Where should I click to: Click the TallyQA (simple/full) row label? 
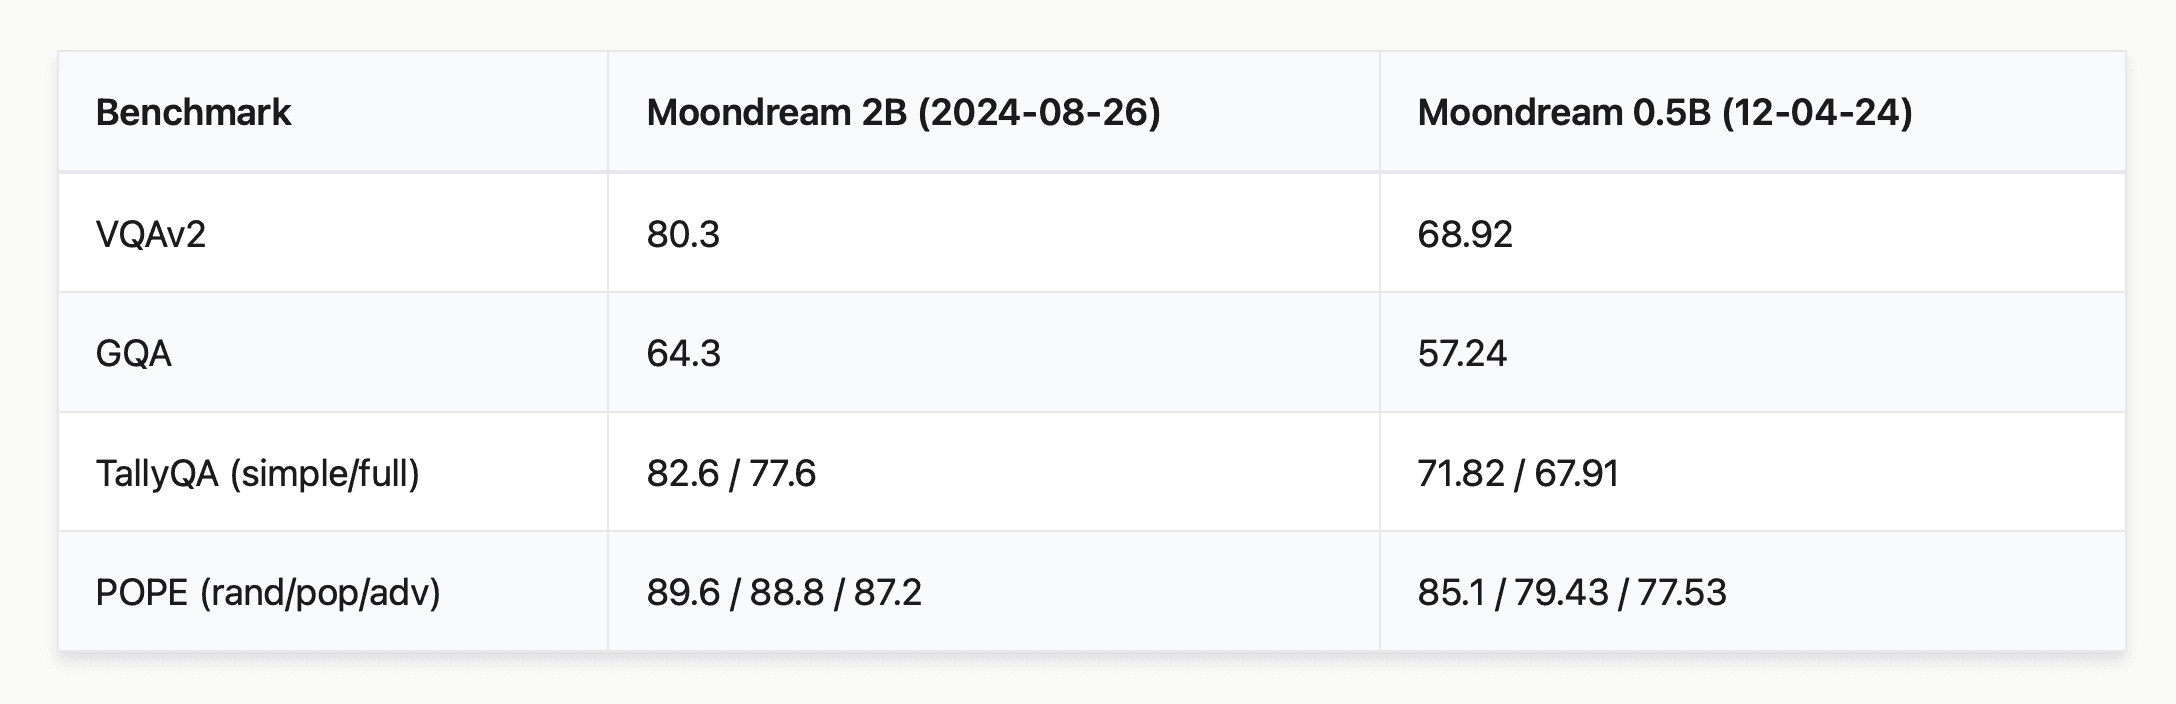(258, 473)
